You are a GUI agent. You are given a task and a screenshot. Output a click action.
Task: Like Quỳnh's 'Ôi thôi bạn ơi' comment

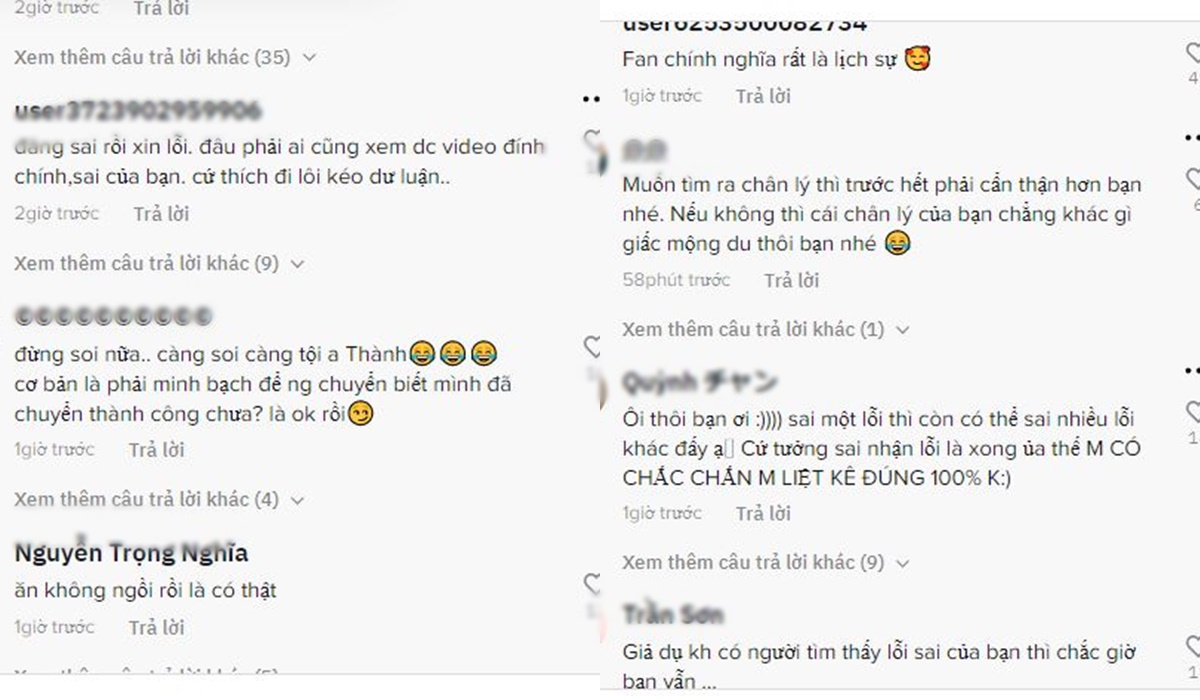click(x=1192, y=411)
